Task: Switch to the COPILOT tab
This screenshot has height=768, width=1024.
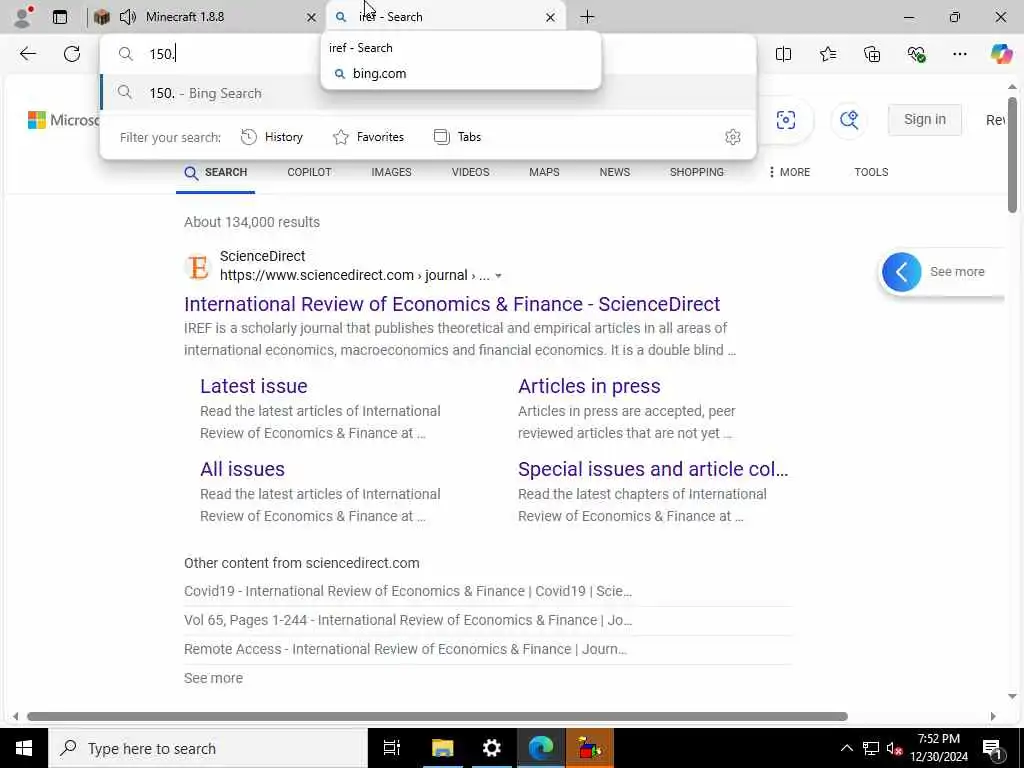Action: (310, 172)
